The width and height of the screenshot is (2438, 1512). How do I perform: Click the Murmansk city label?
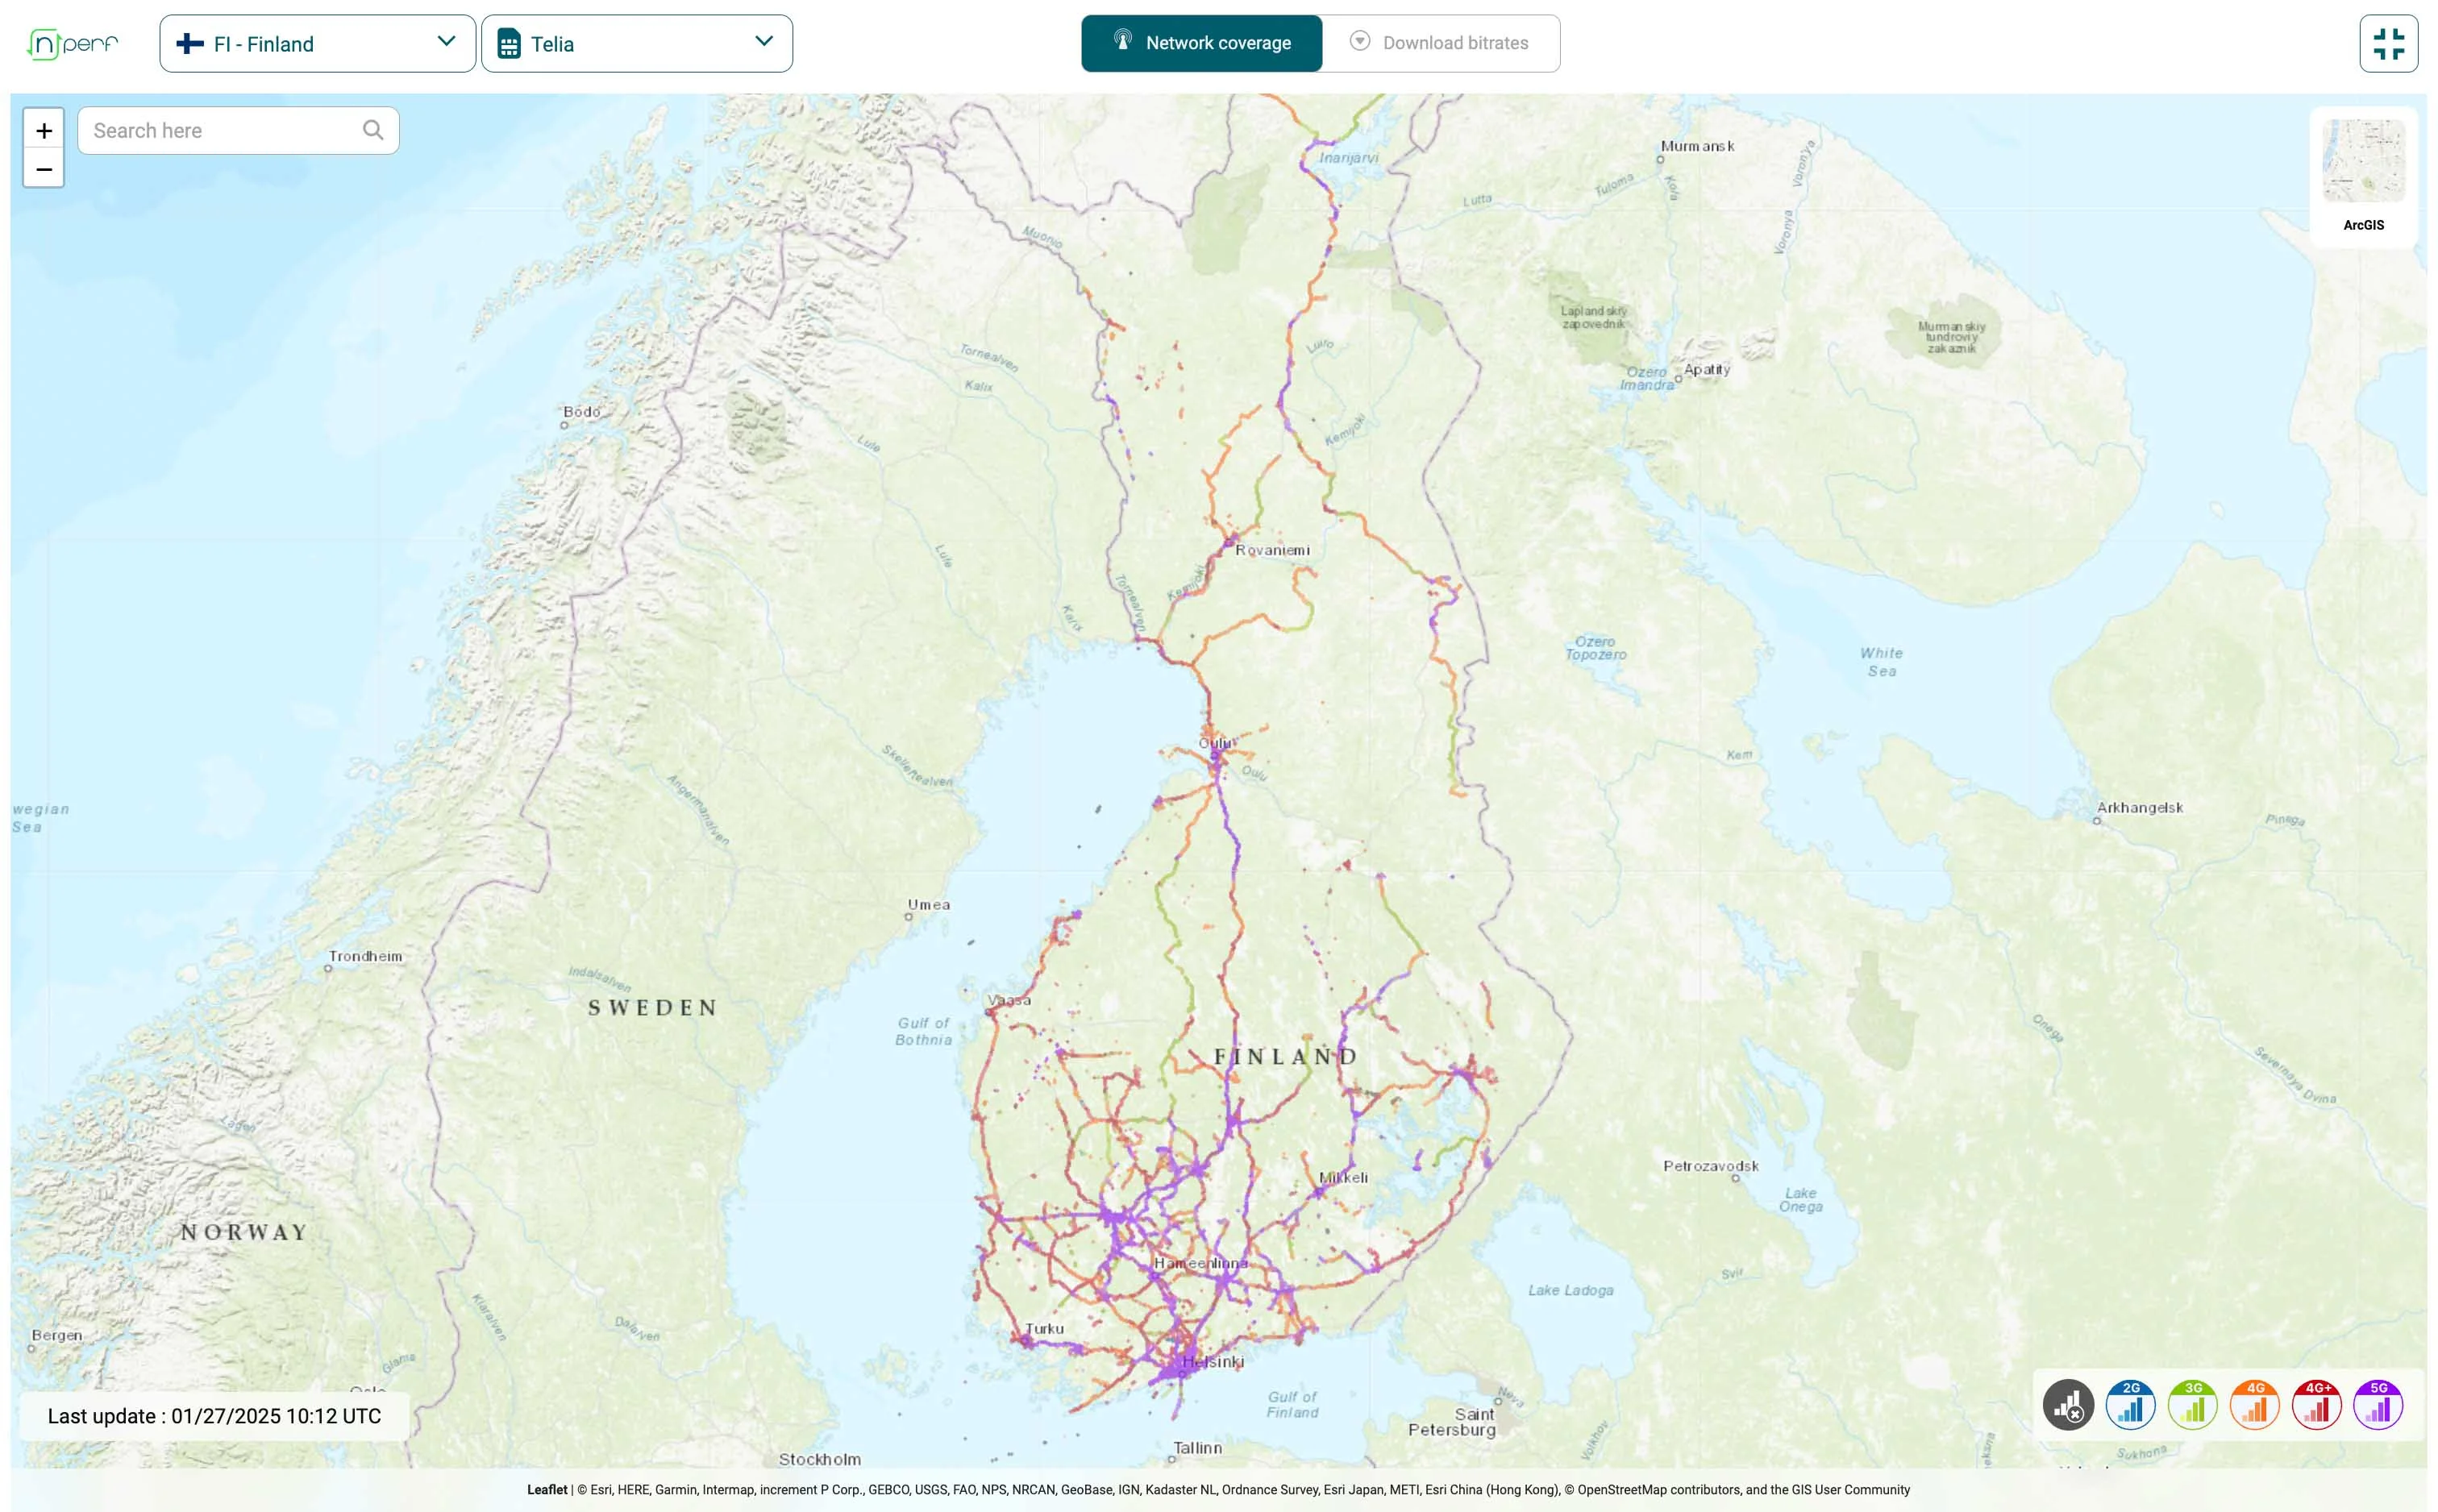click(x=1697, y=146)
